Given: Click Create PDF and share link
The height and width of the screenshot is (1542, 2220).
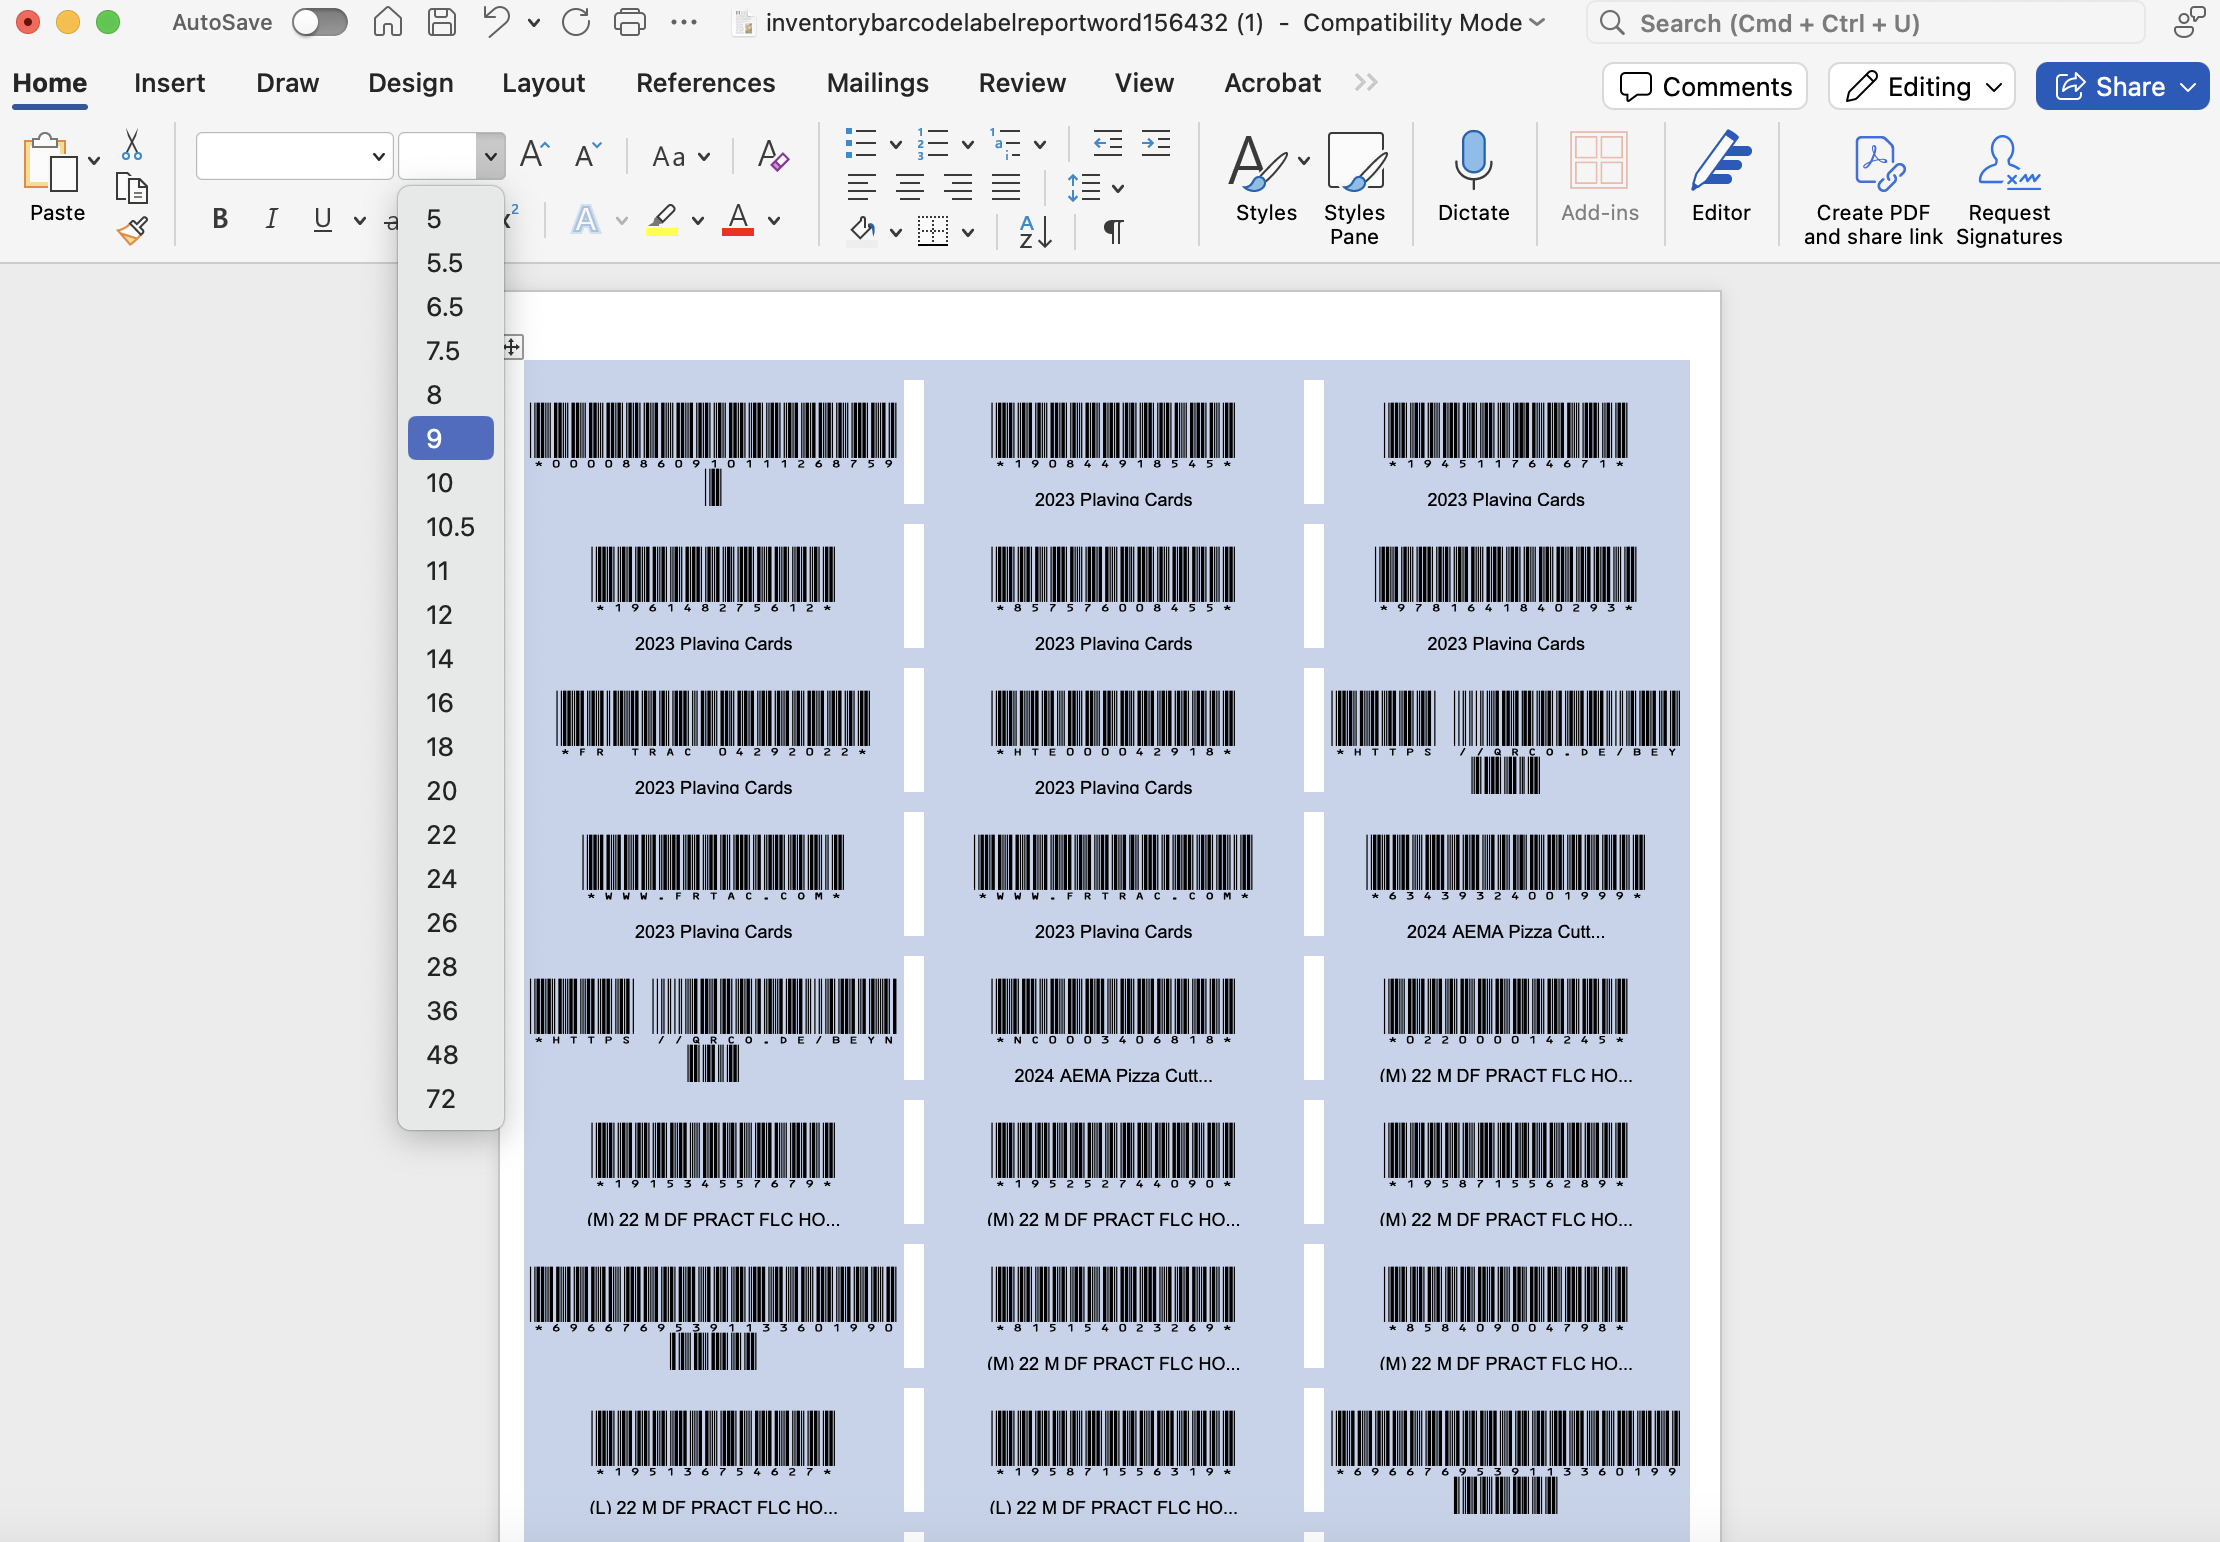Looking at the screenshot, I should (x=1873, y=189).
